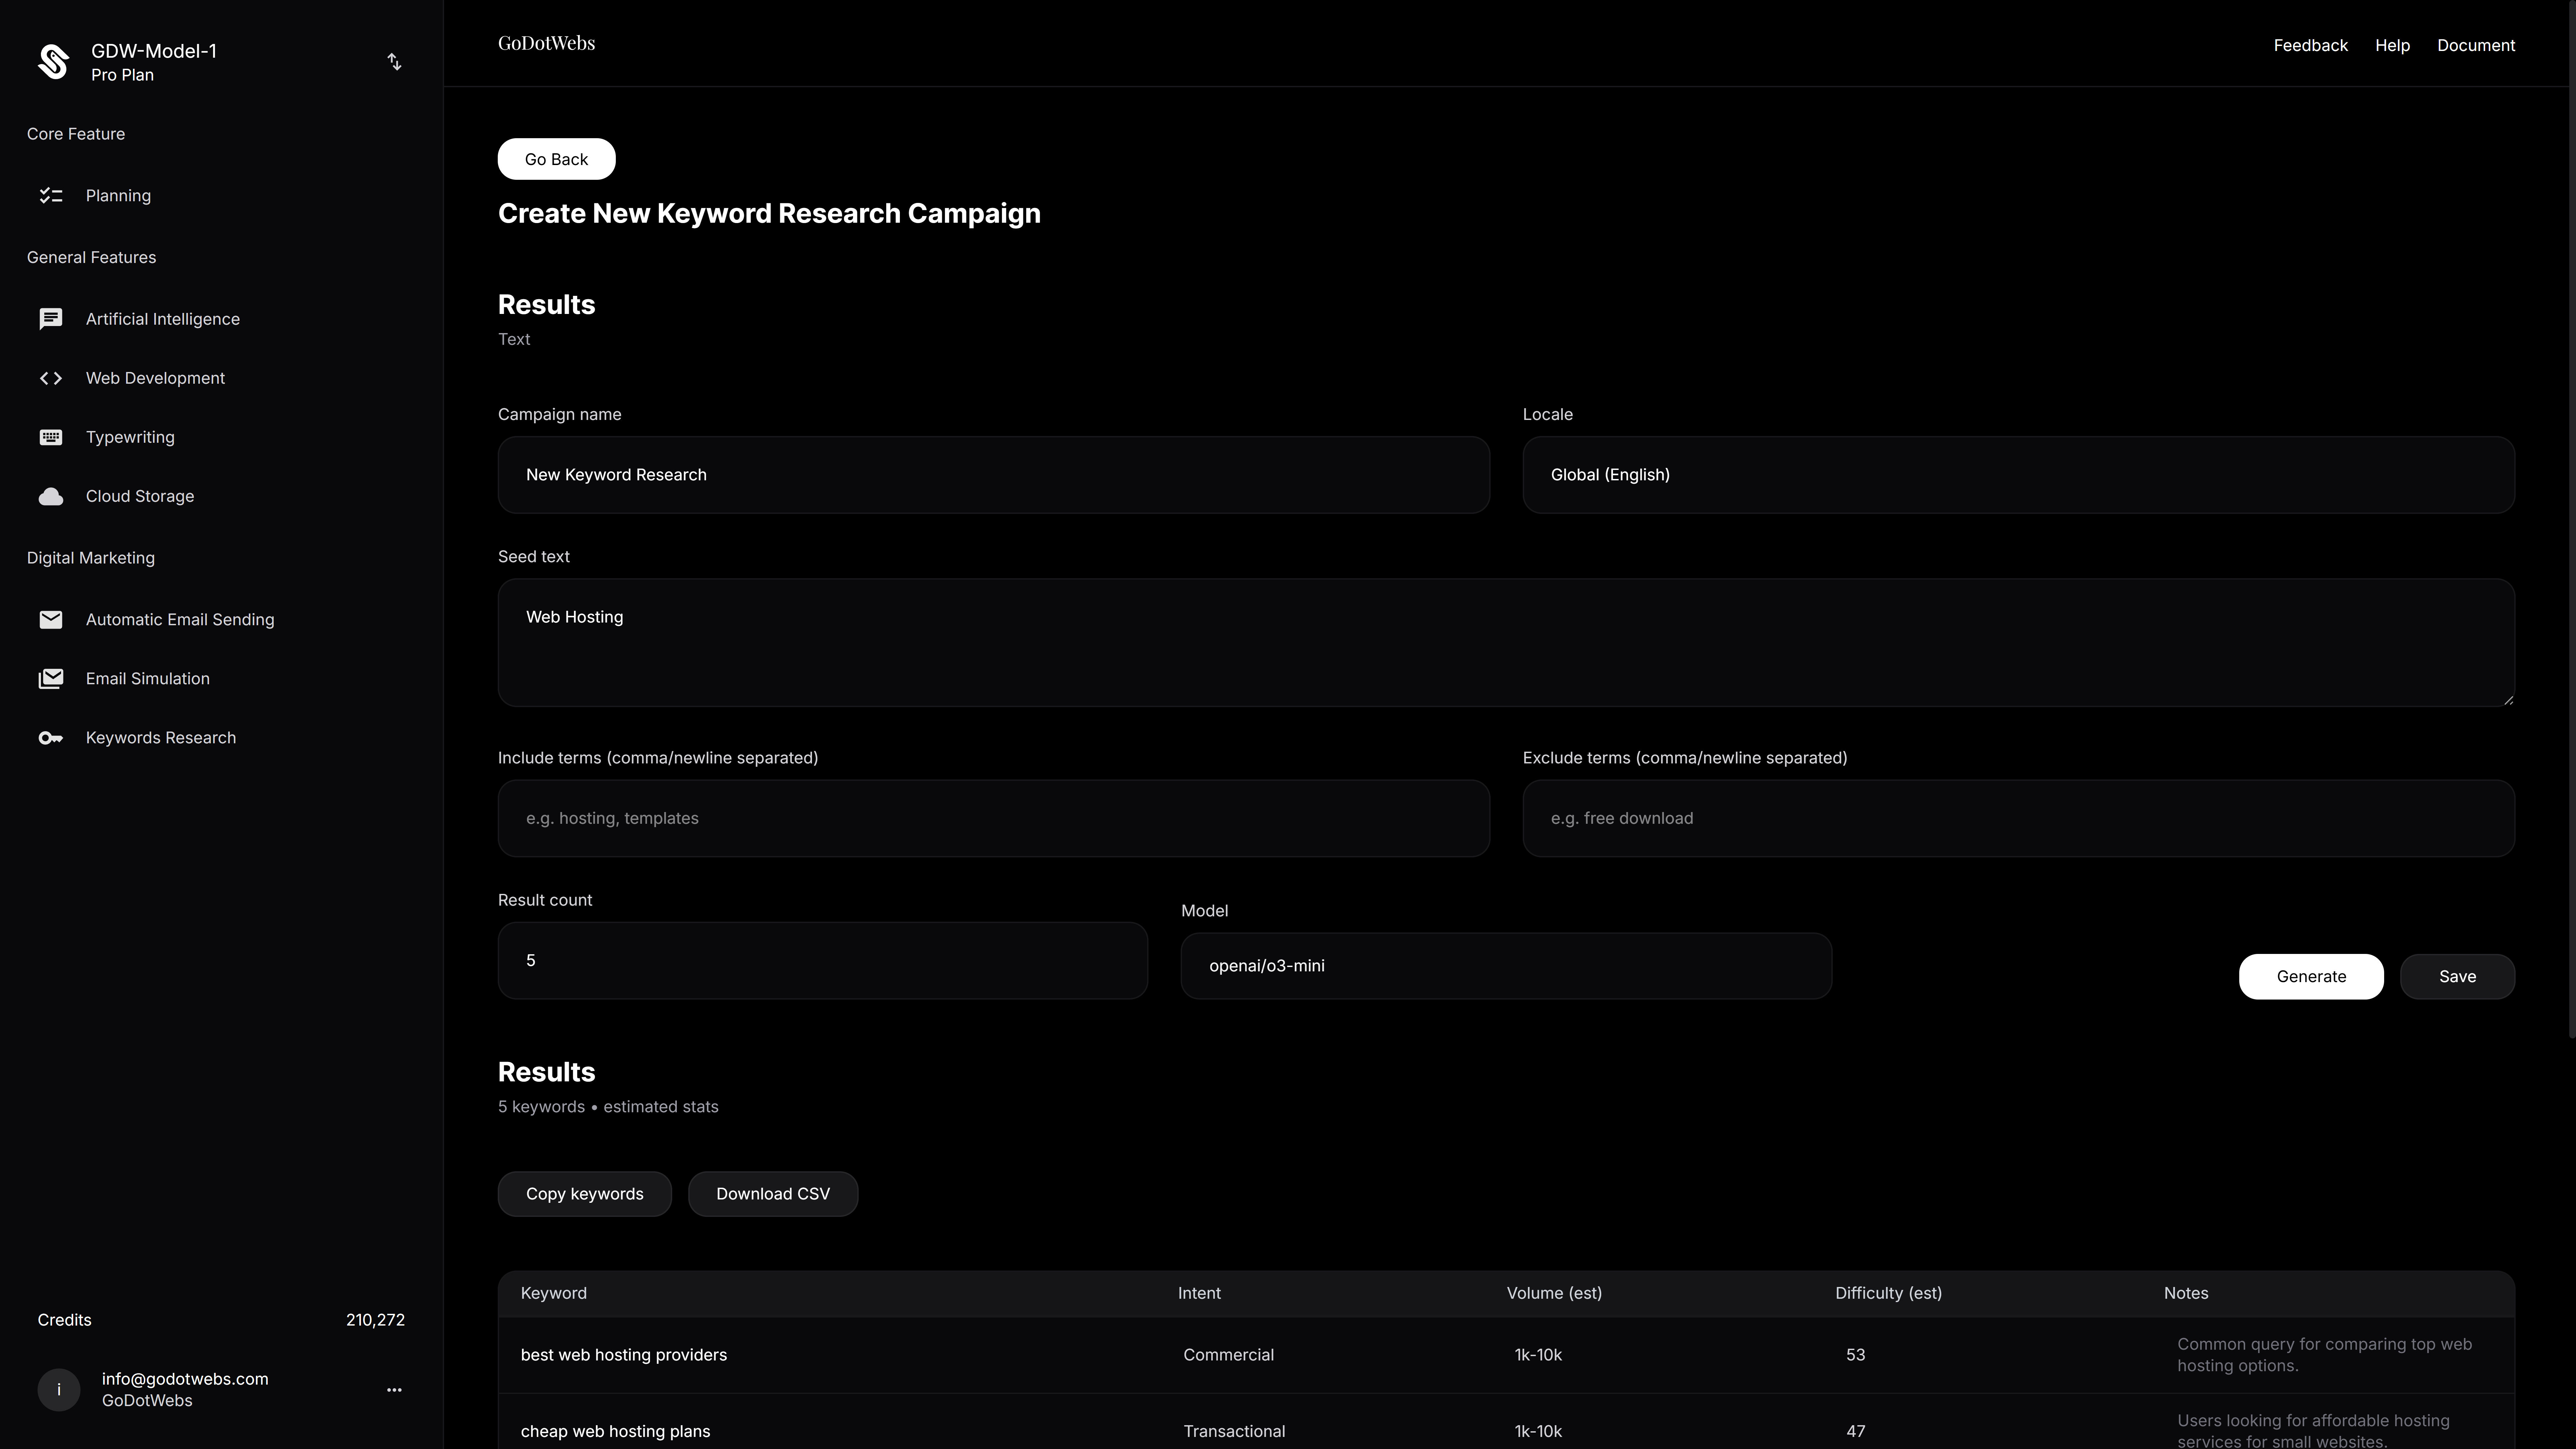Image resolution: width=2576 pixels, height=1449 pixels.
Task: Click the GoDotWebs logo icon
Action: coord(53,62)
